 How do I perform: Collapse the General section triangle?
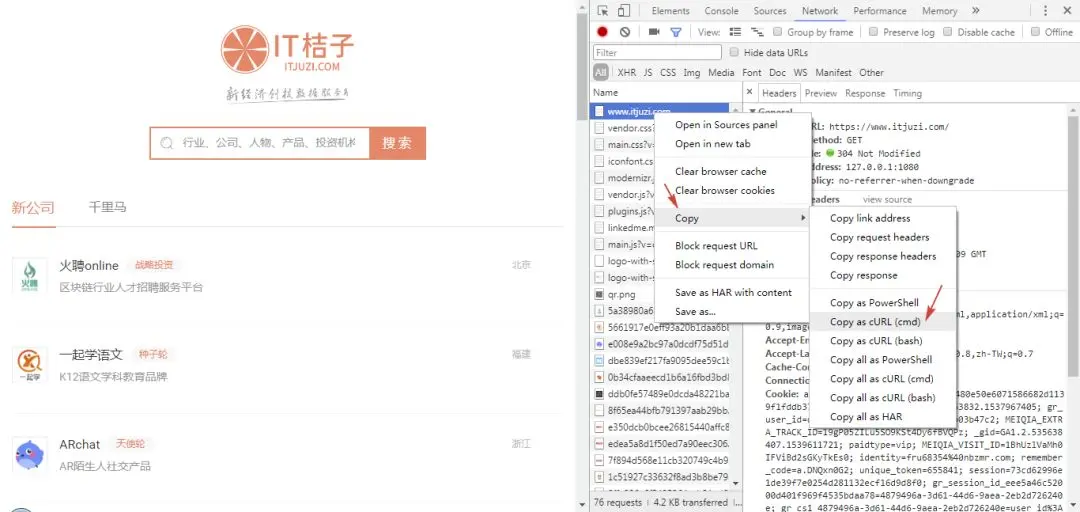coord(752,111)
